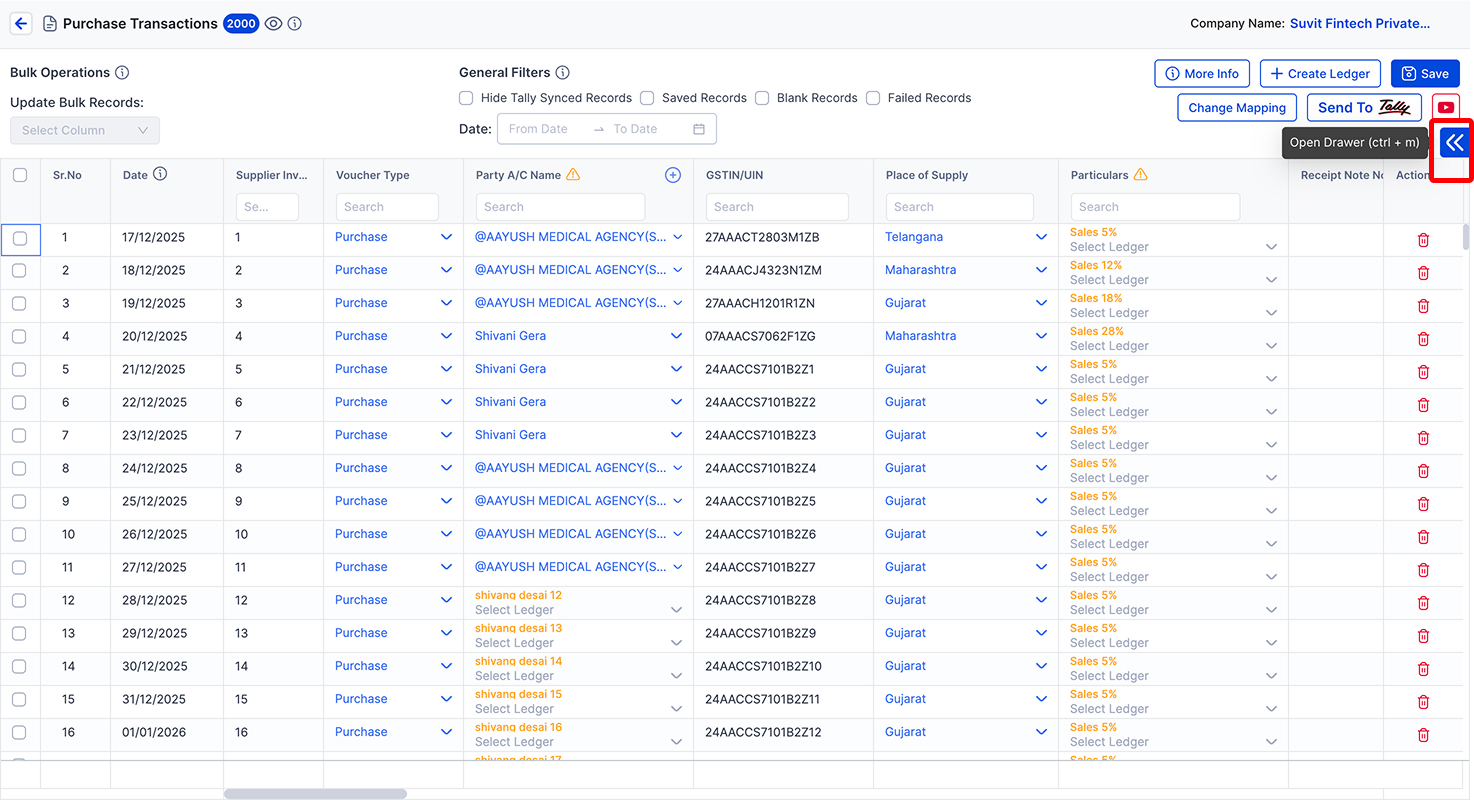This screenshot has height=800, width=1474.
Task: Click the Bulk Operations info icon
Action: pyautogui.click(x=122, y=73)
